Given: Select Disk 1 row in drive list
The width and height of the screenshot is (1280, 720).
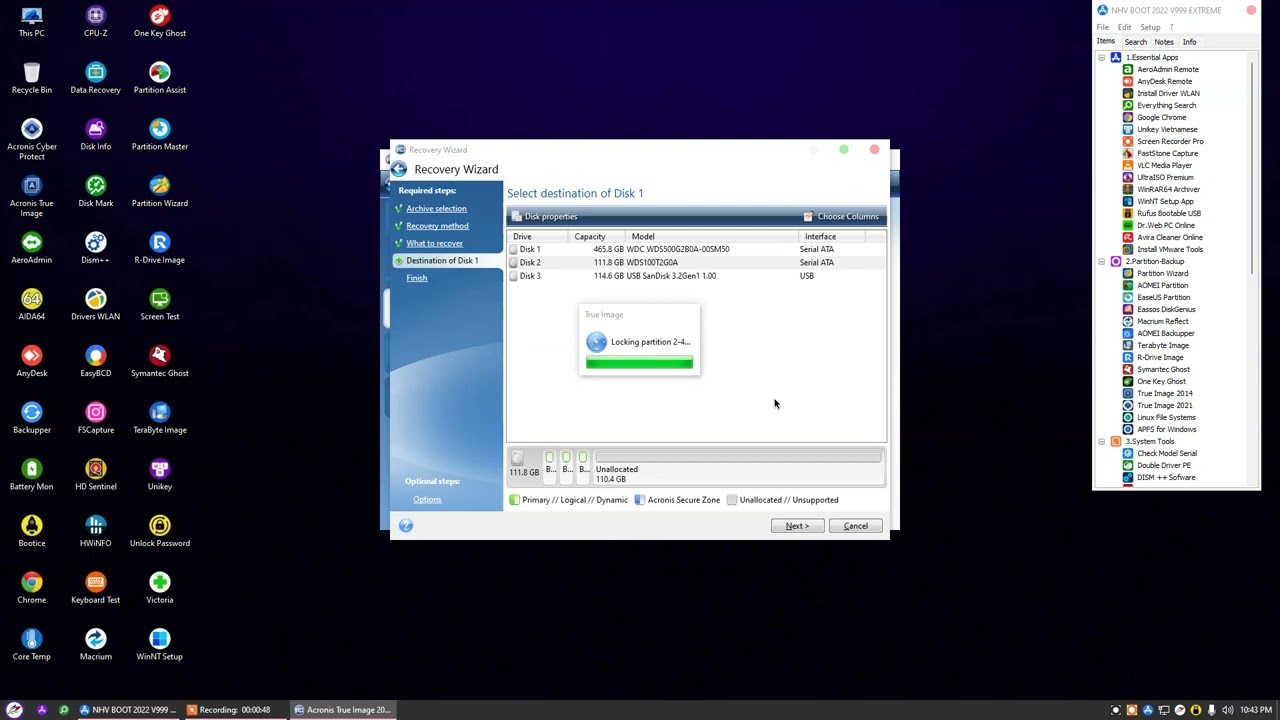Looking at the screenshot, I should (x=696, y=249).
